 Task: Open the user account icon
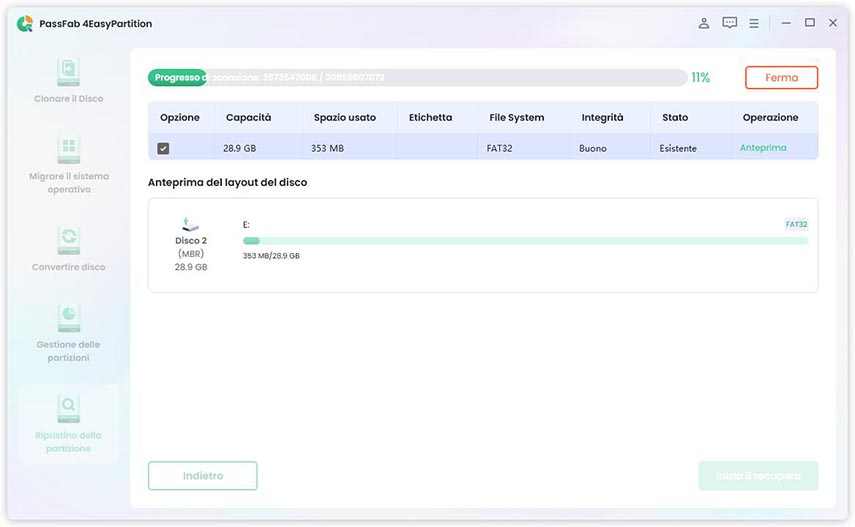pos(704,23)
